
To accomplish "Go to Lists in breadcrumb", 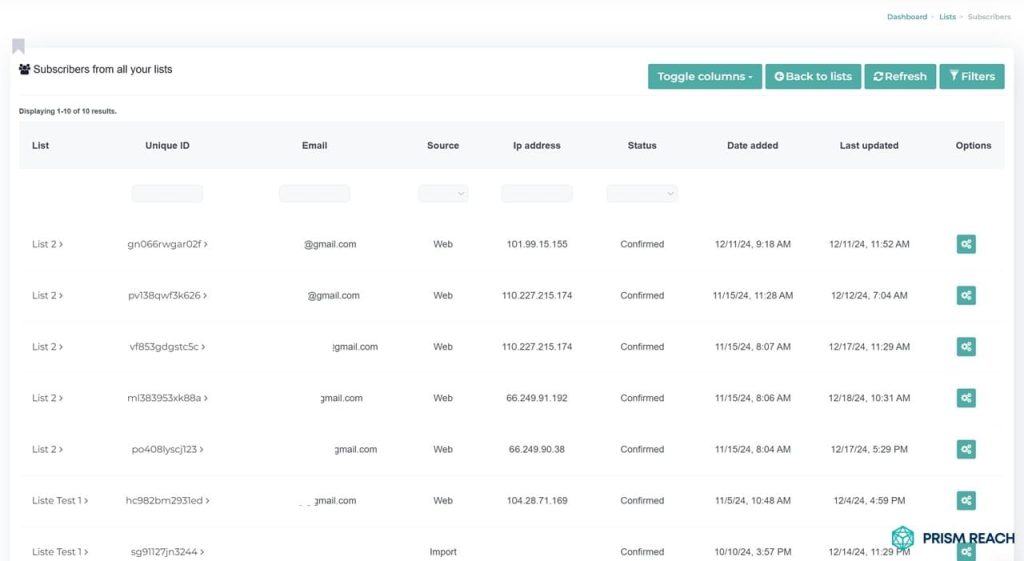I will point(947,17).
